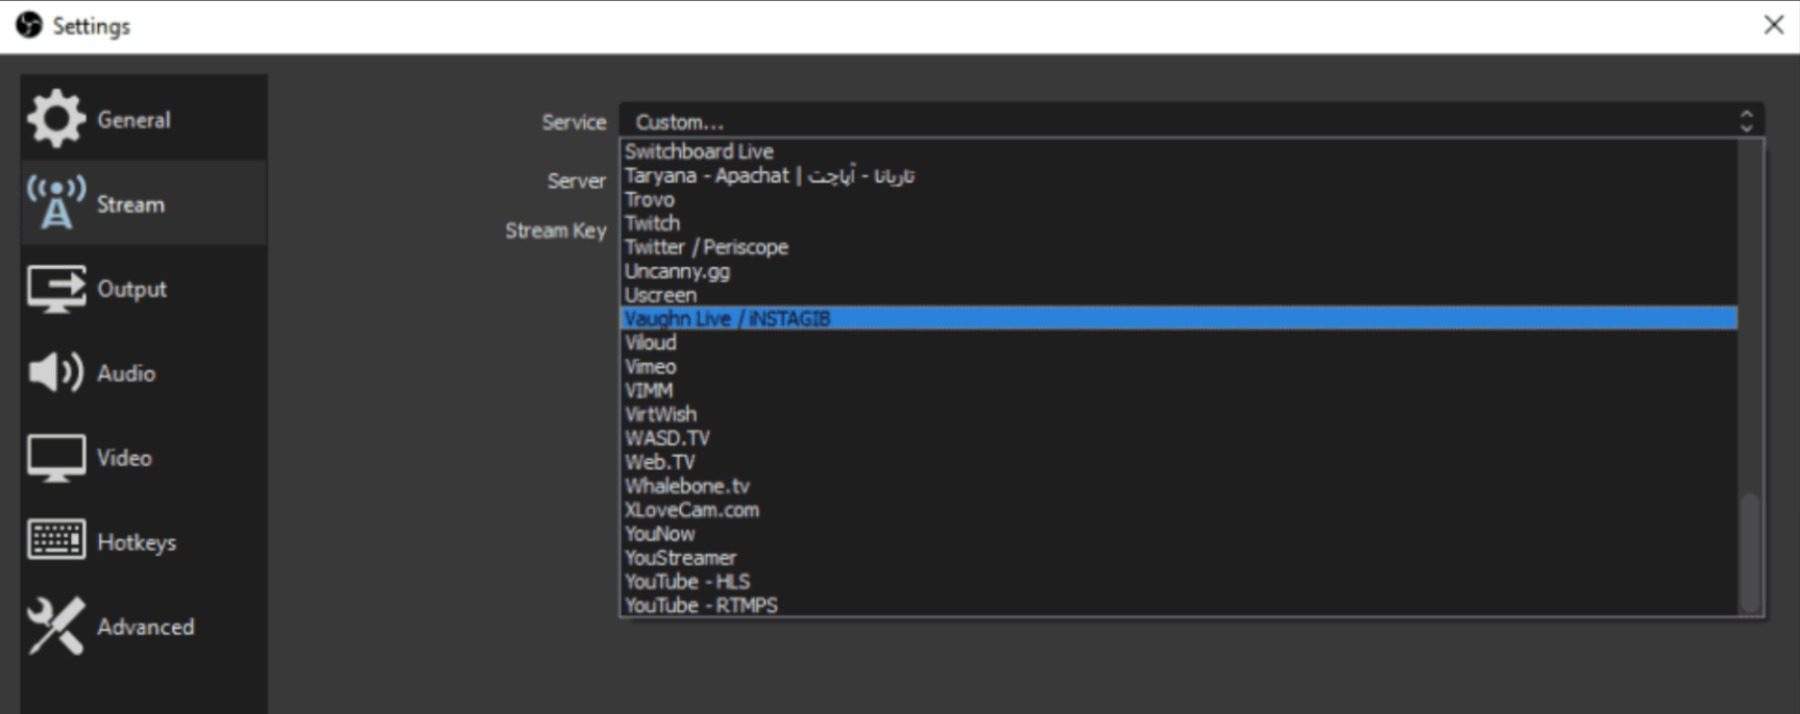
Task: Select Twitter / Periscope streaming service
Action: 706,247
